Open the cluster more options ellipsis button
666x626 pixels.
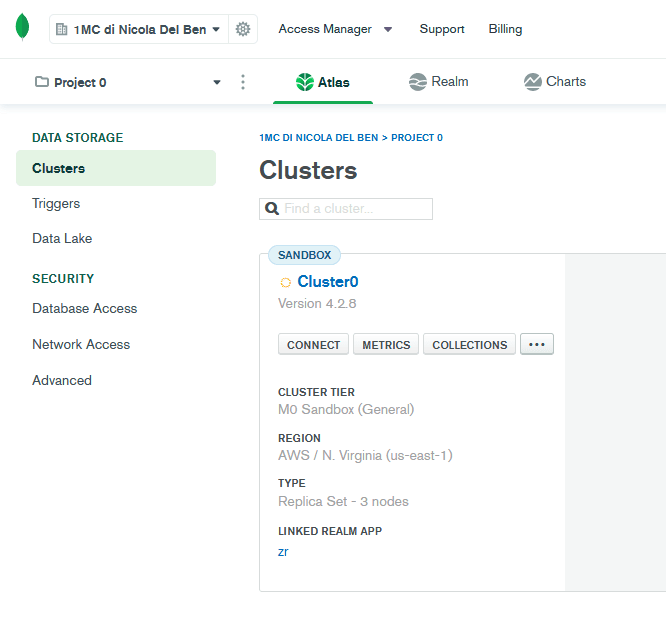537,344
